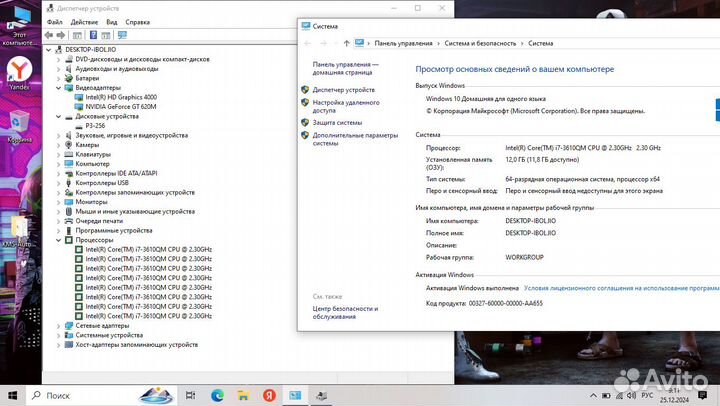This screenshot has width=720, height=406.
Task: Open the Файл menu
Action: 55,22
